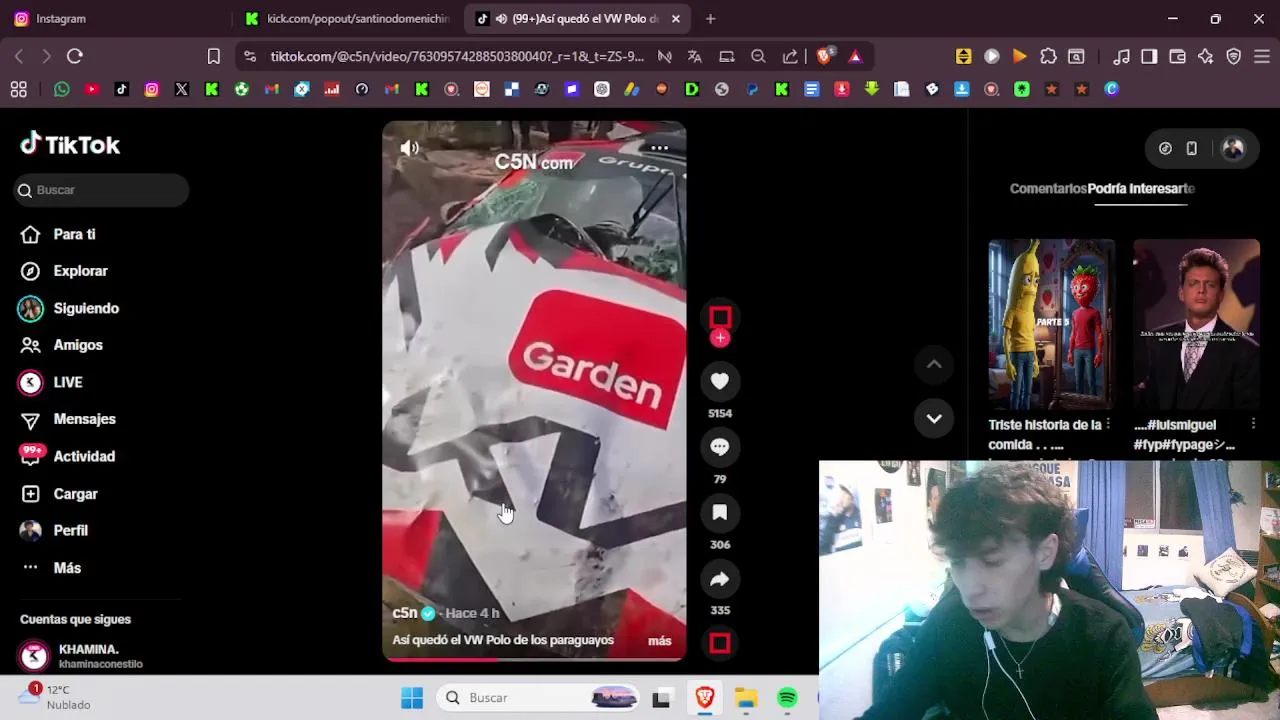This screenshot has width=1280, height=720.
Task: Go to next video with down chevron
Action: (x=934, y=419)
